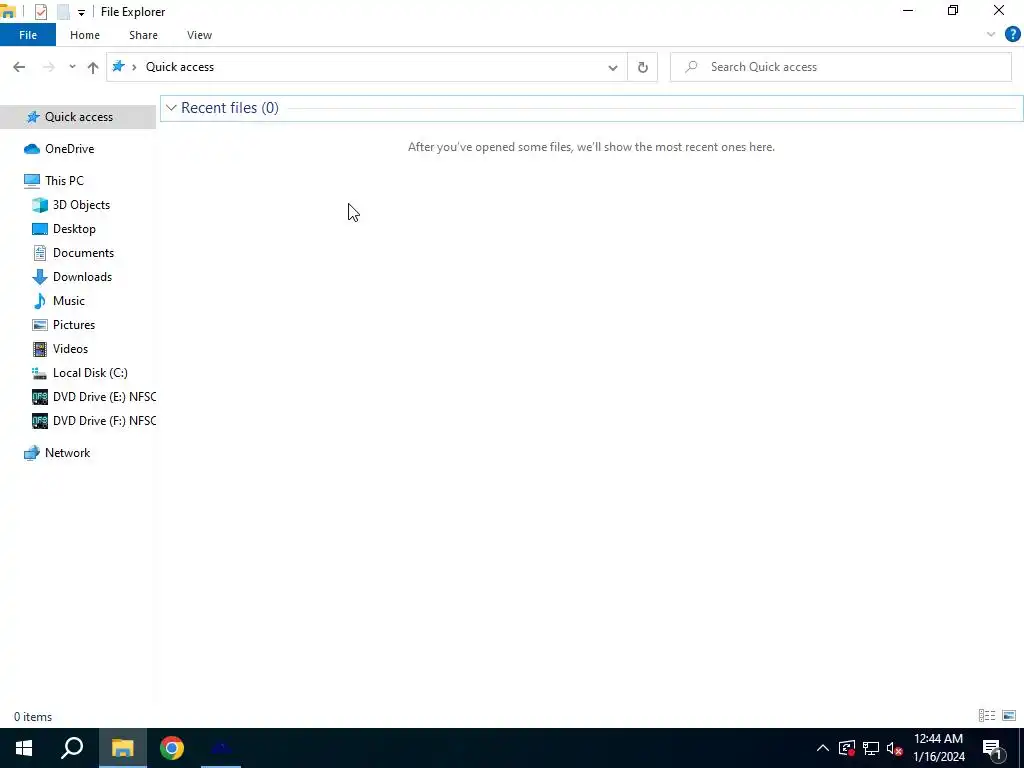Open DVD Drive (E:) in sidebar
The height and width of the screenshot is (768, 1024).
[x=104, y=397]
